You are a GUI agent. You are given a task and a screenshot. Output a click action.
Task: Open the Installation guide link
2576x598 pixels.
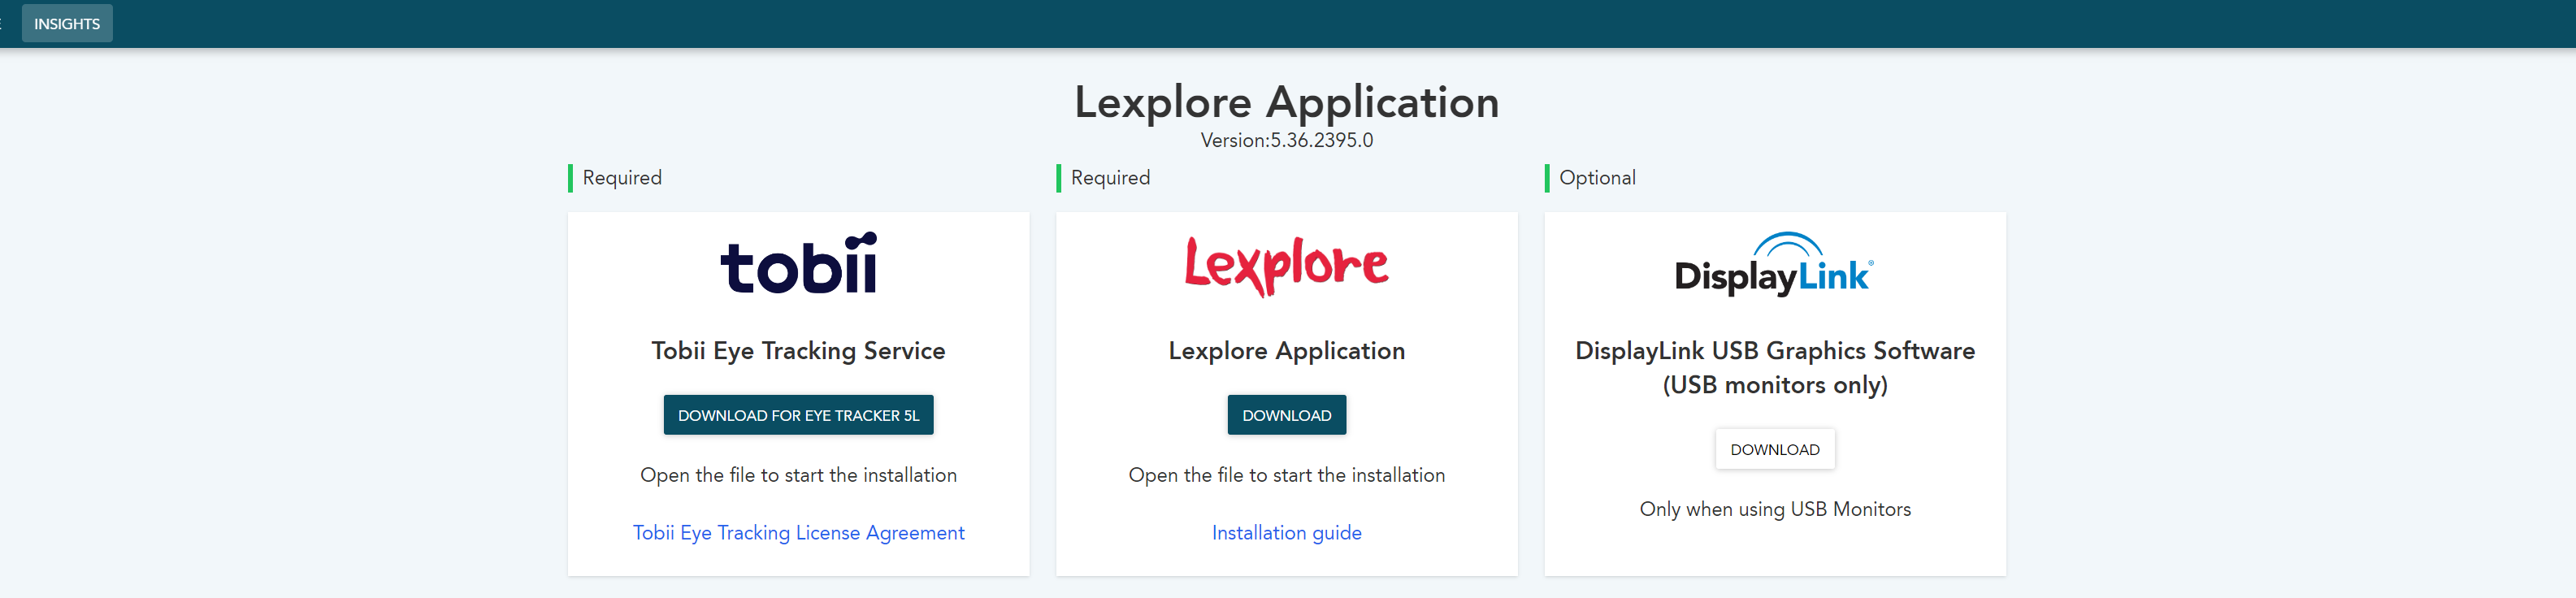pos(1286,533)
